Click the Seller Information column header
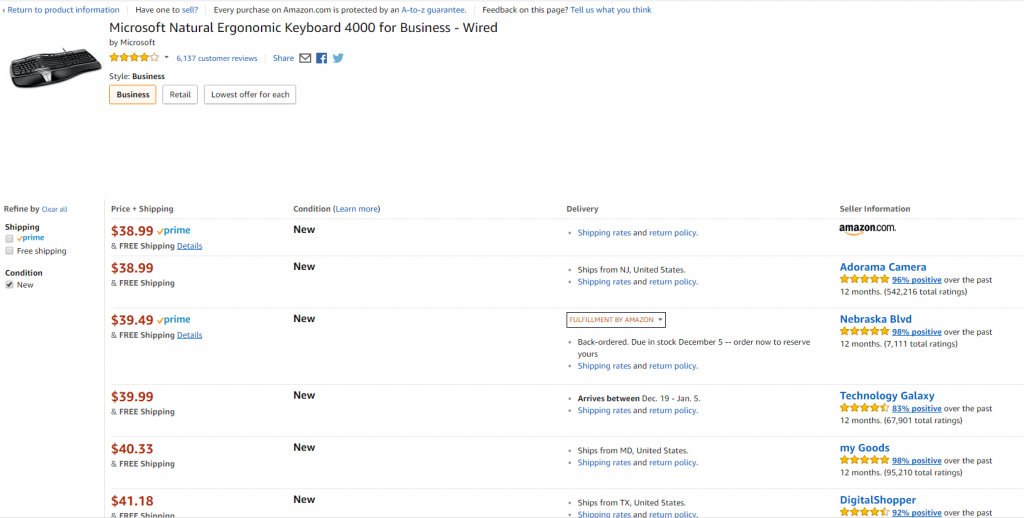 click(x=875, y=209)
